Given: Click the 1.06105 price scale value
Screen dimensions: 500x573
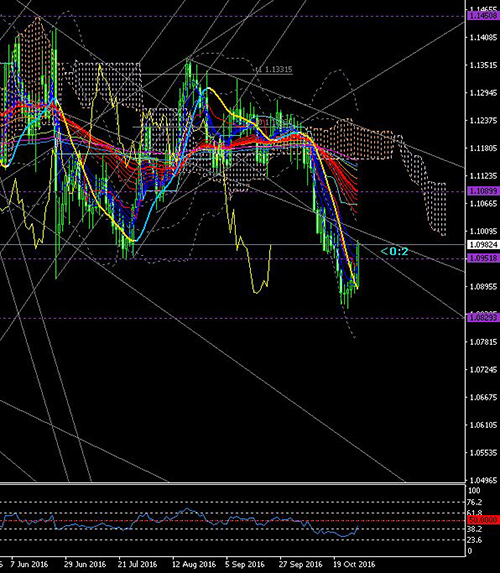Looking at the screenshot, I should click(483, 425).
